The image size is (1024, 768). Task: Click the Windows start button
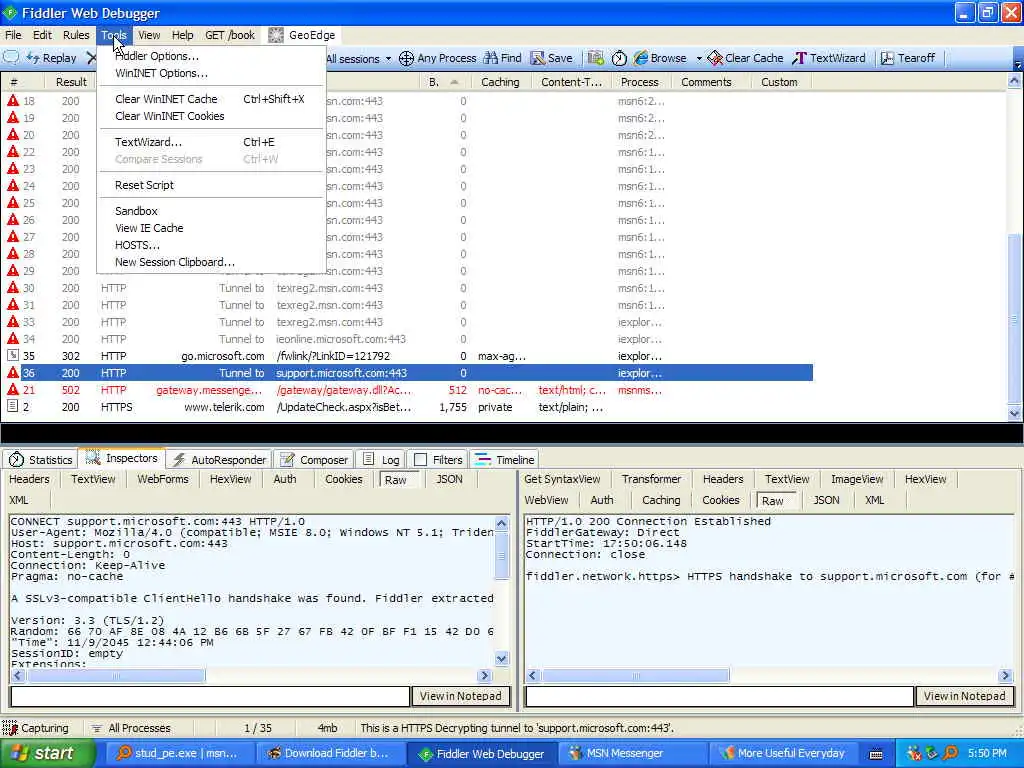48,753
